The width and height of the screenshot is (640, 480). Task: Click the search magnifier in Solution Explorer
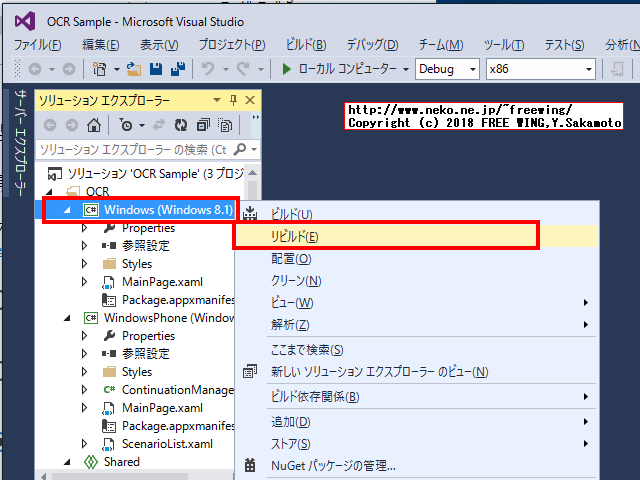pos(240,149)
